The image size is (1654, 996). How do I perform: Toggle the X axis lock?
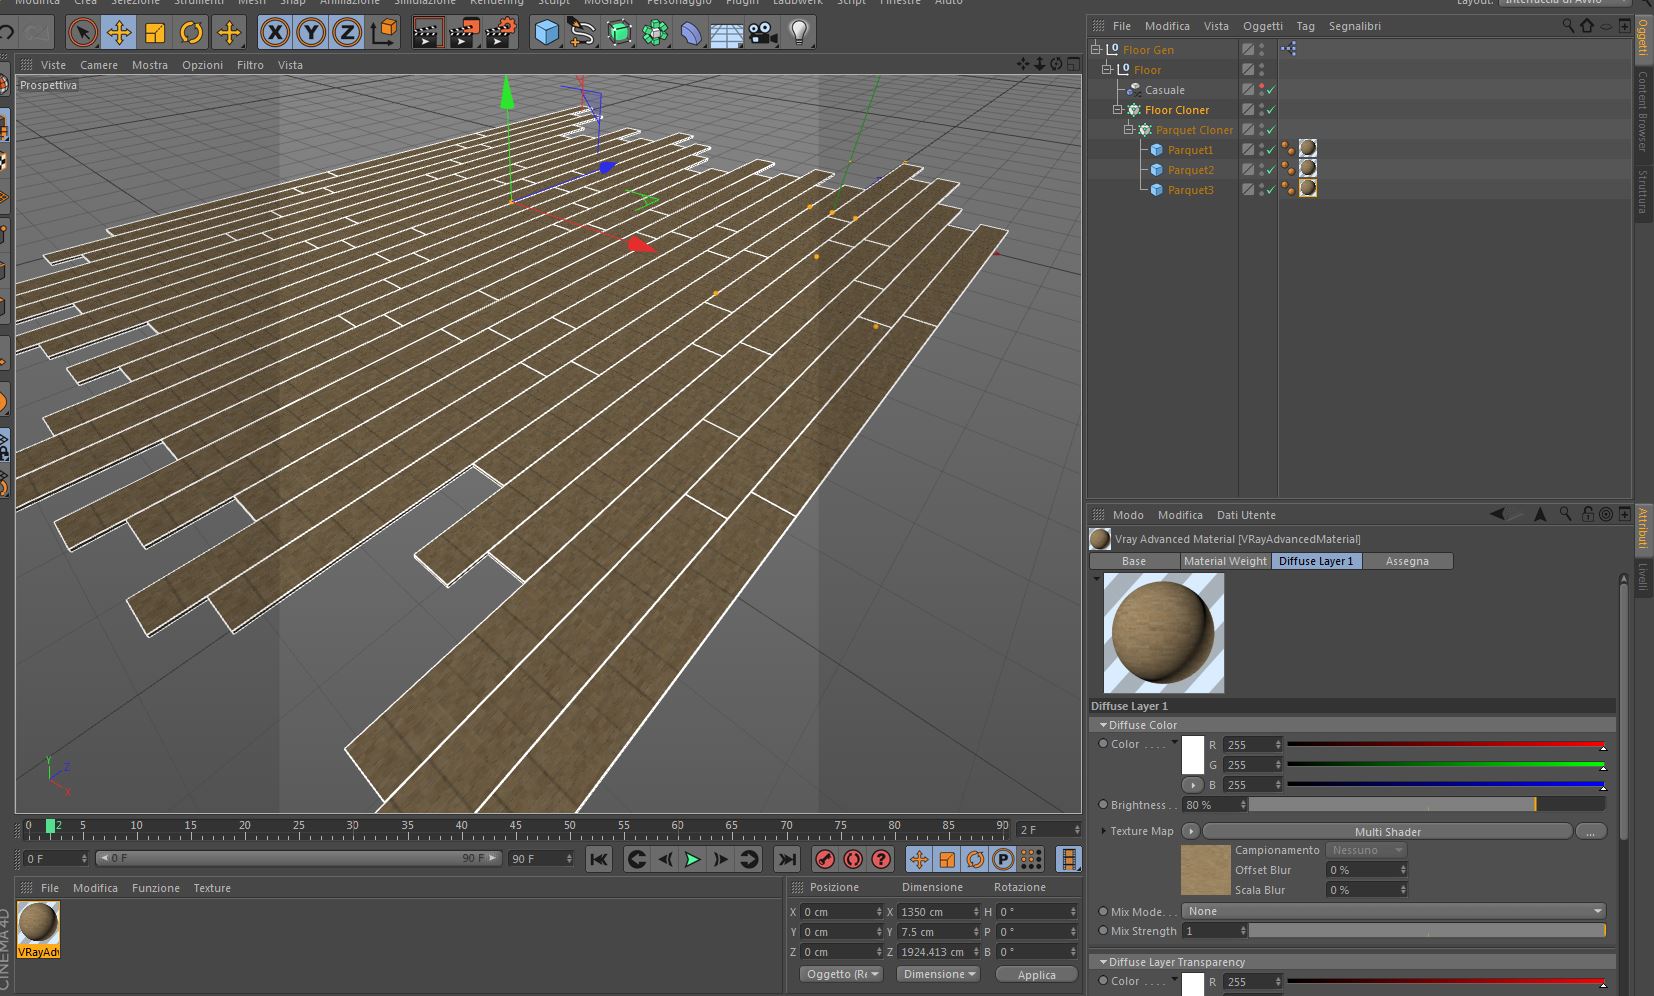coord(275,33)
